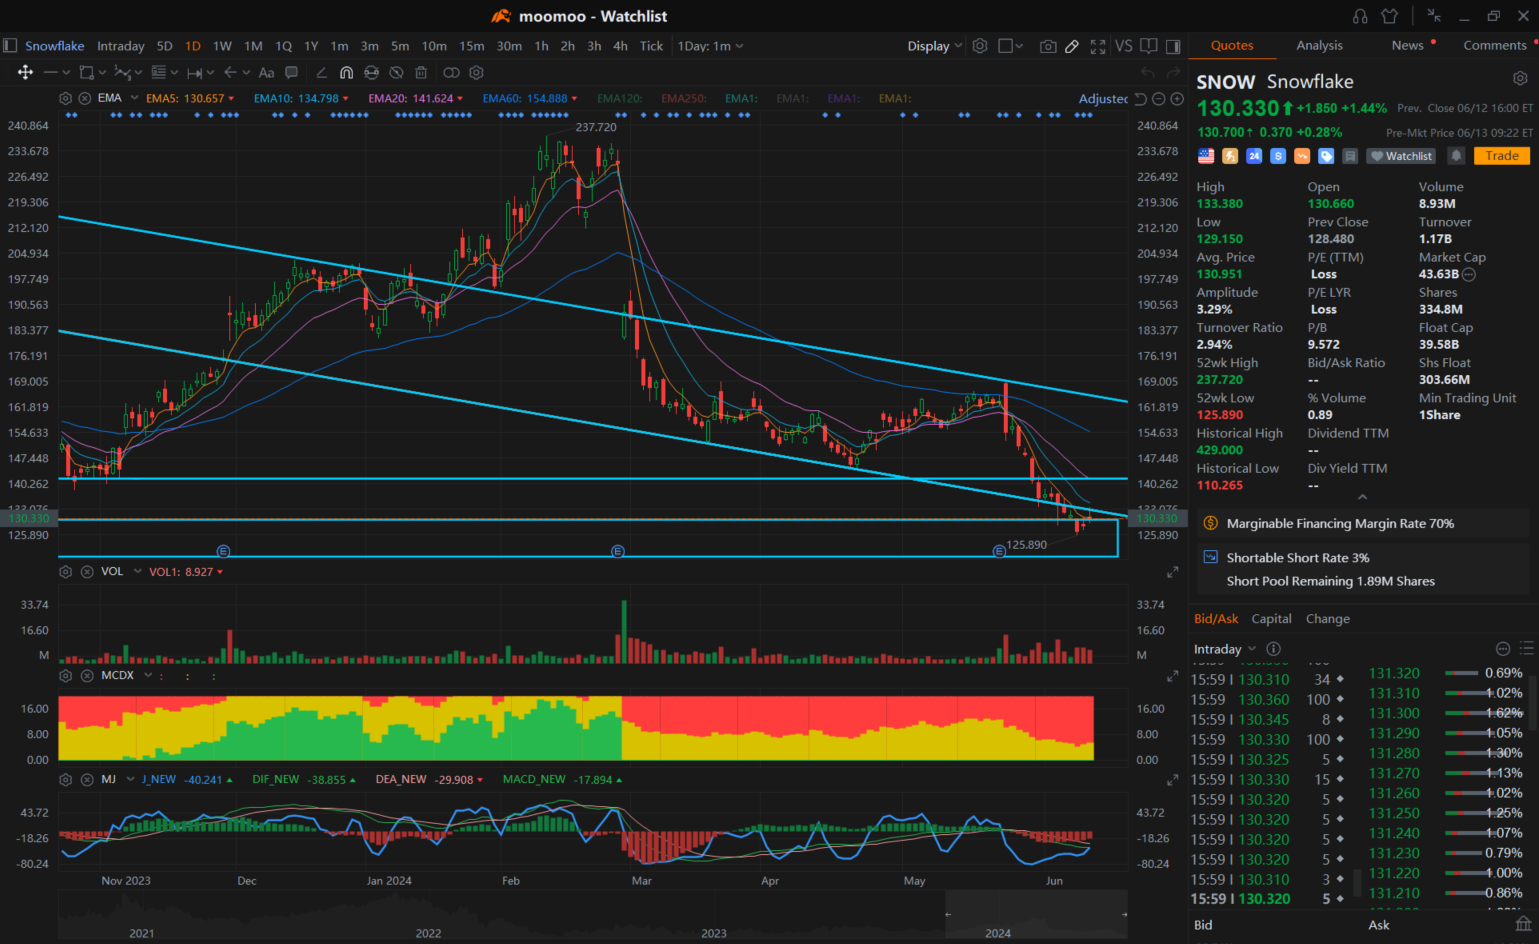The width and height of the screenshot is (1539, 944).
Task: Open quote panel settings gear
Action: 1520,78
